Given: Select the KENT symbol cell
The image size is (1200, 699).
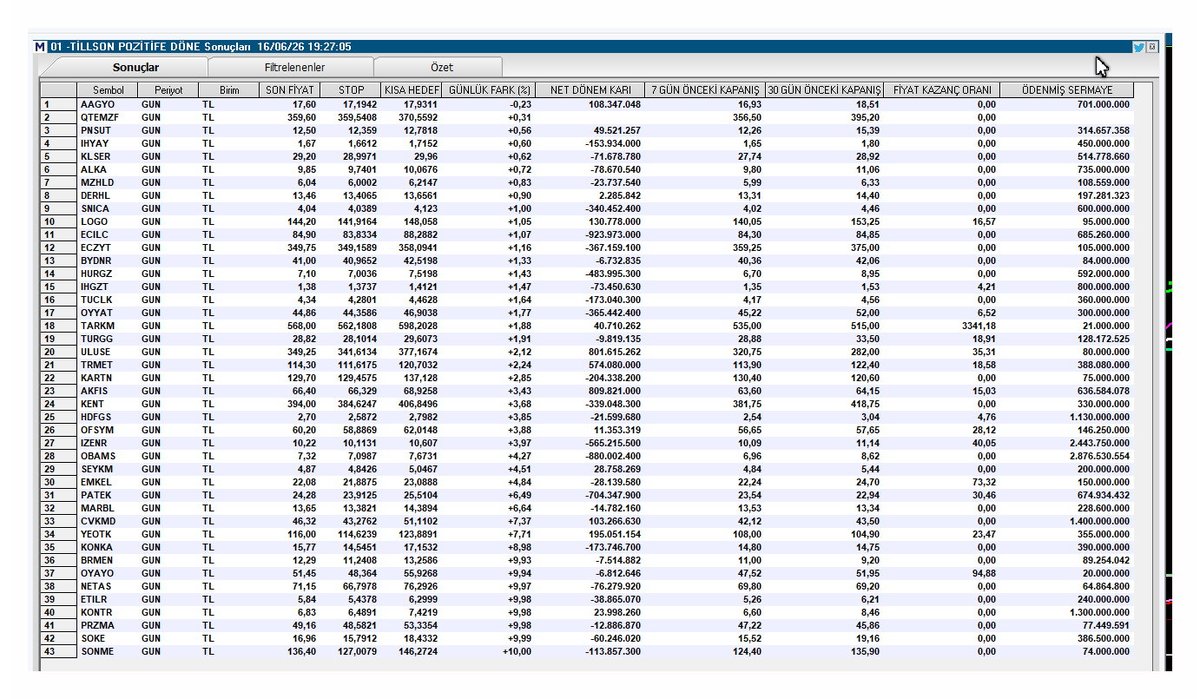Looking at the screenshot, I should click(x=108, y=404).
